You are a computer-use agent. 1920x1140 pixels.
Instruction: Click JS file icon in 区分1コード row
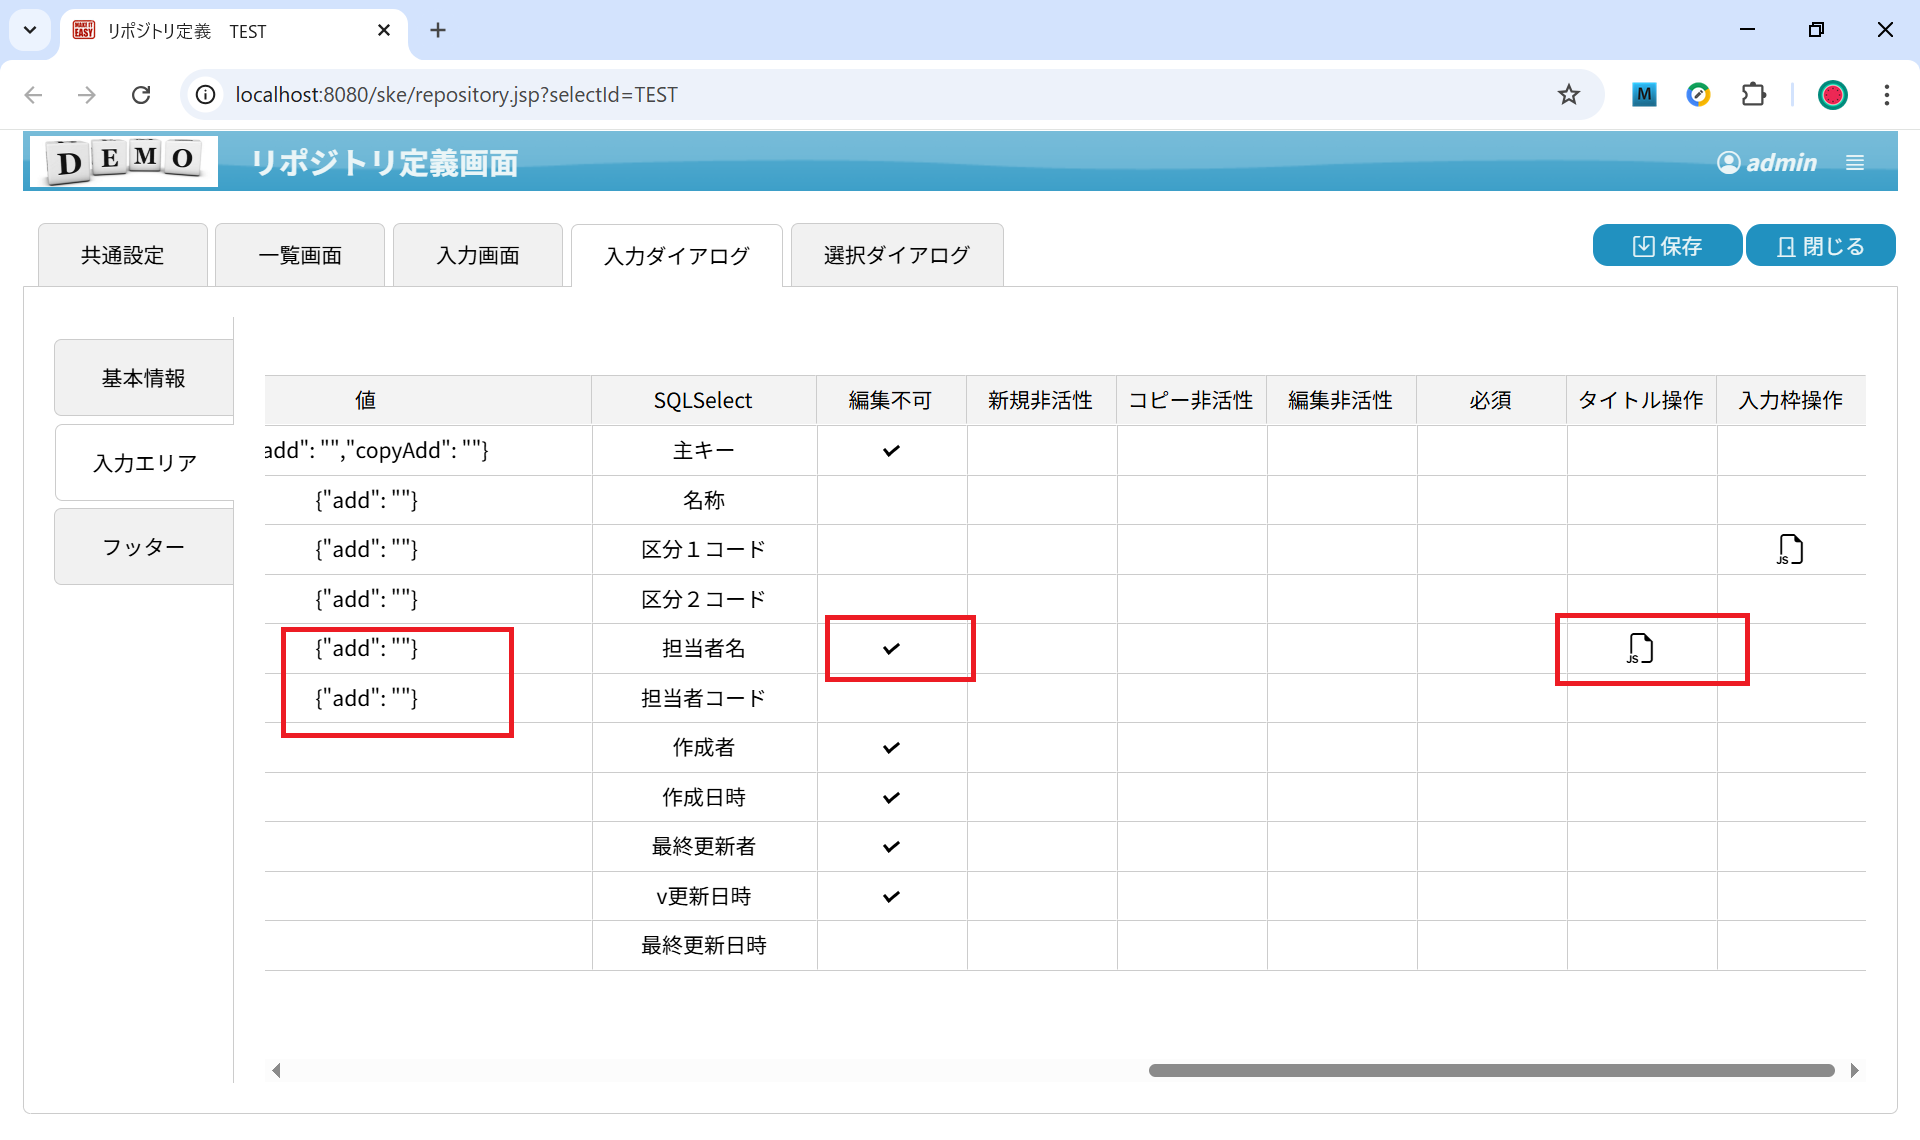click(x=1790, y=549)
